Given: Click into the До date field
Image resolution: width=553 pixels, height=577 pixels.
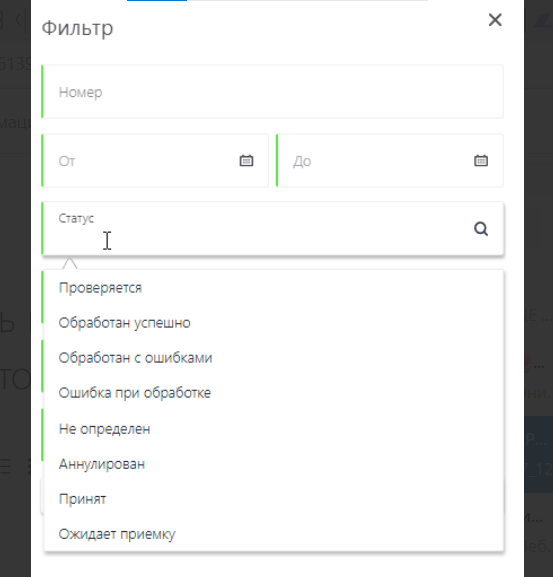Looking at the screenshot, I should 390,160.
